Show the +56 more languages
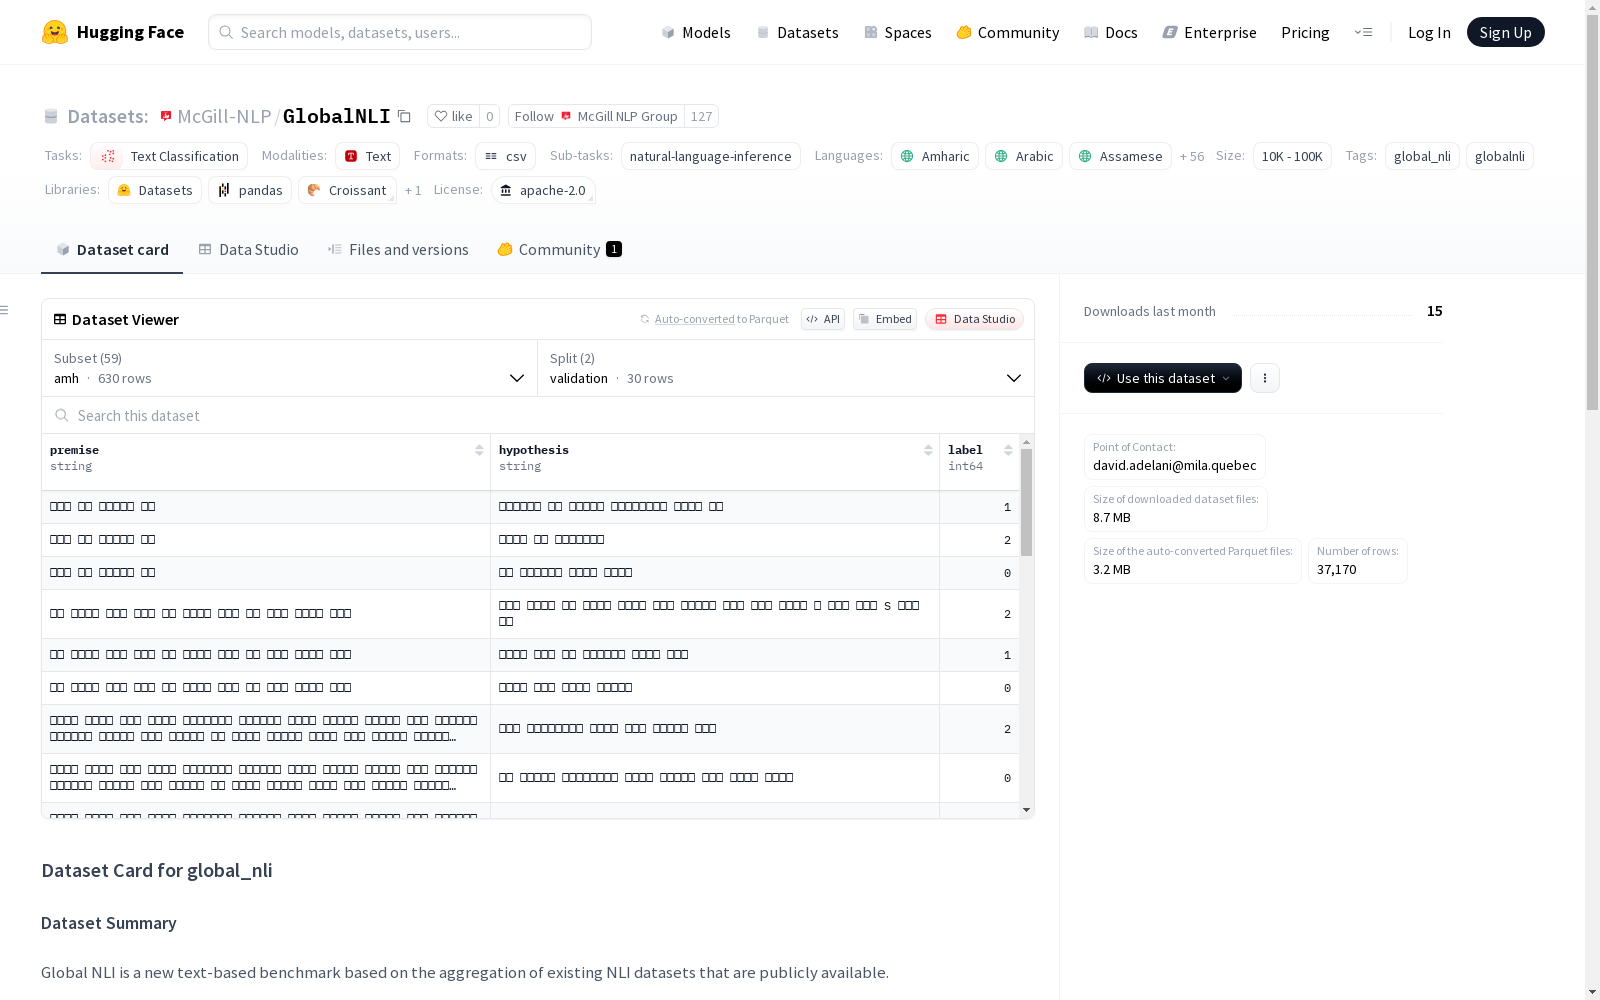Image resolution: width=1600 pixels, height=1000 pixels. click(x=1192, y=156)
